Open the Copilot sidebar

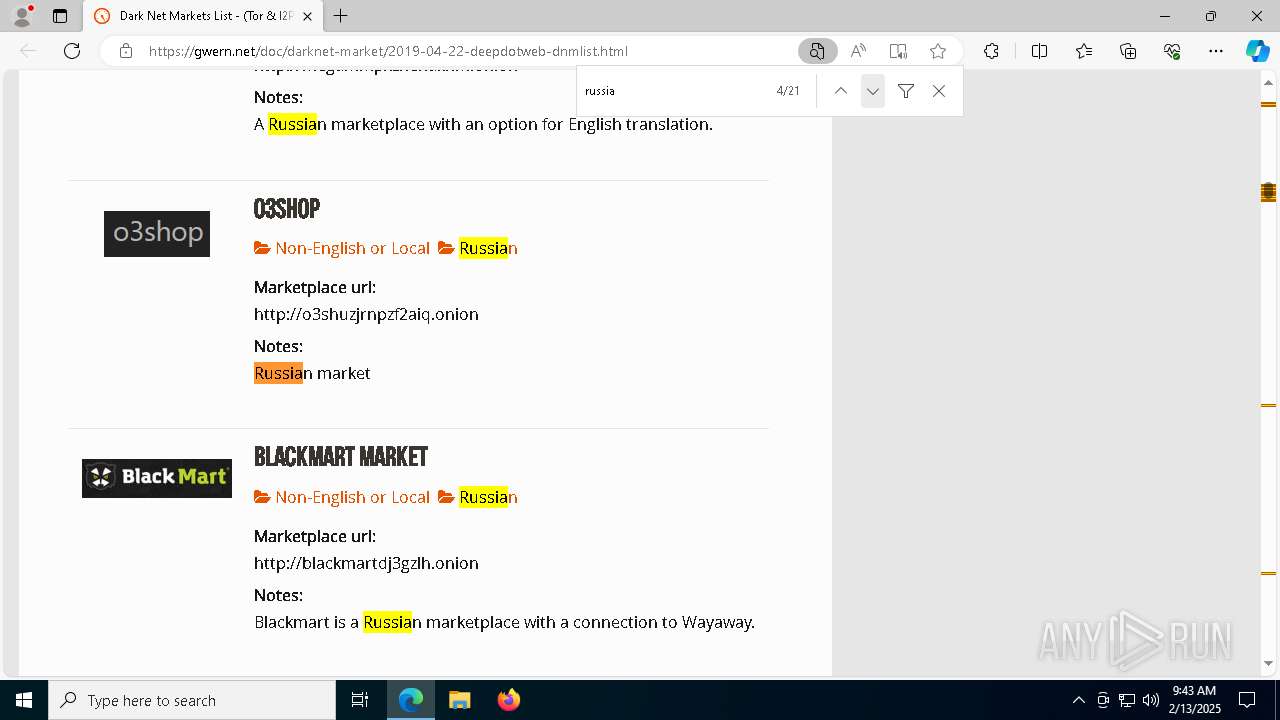pos(1257,51)
